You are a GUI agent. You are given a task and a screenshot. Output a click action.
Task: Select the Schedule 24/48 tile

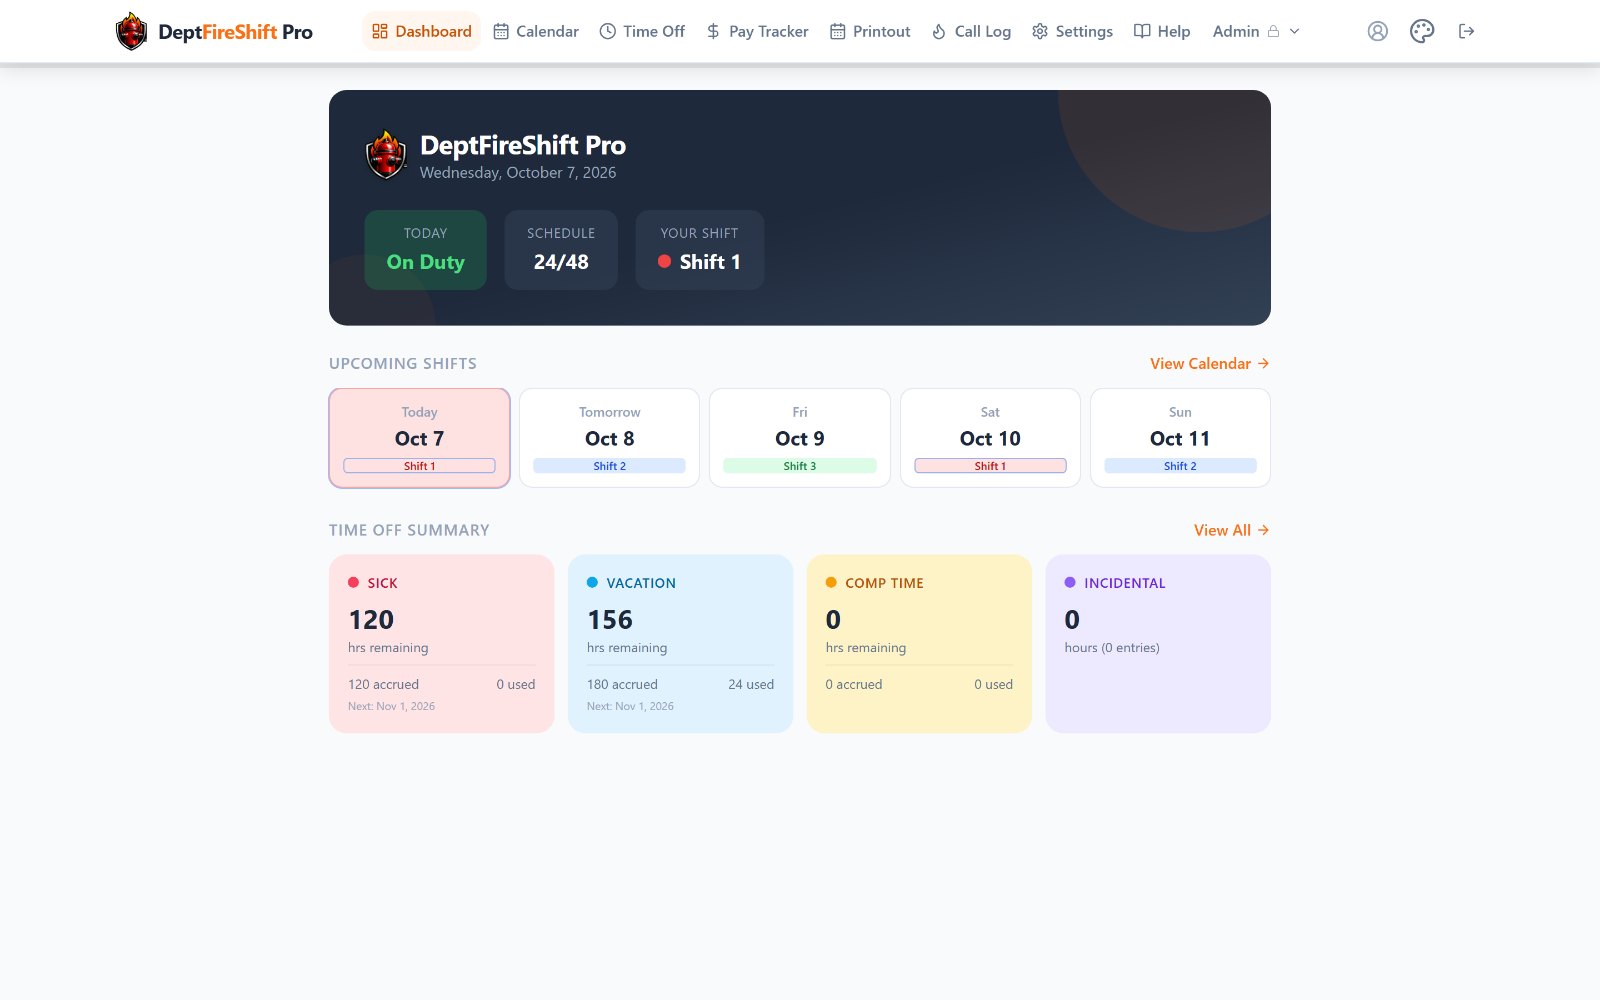[x=561, y=250]
